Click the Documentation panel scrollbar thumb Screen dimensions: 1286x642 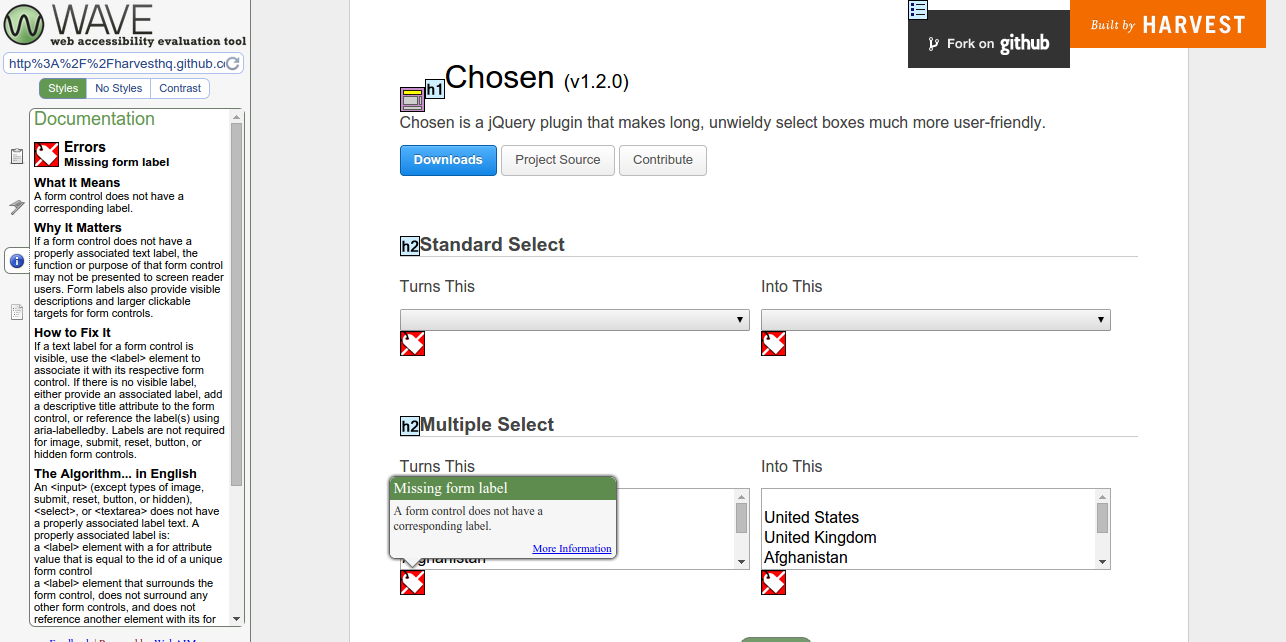[x=237, y=303]
